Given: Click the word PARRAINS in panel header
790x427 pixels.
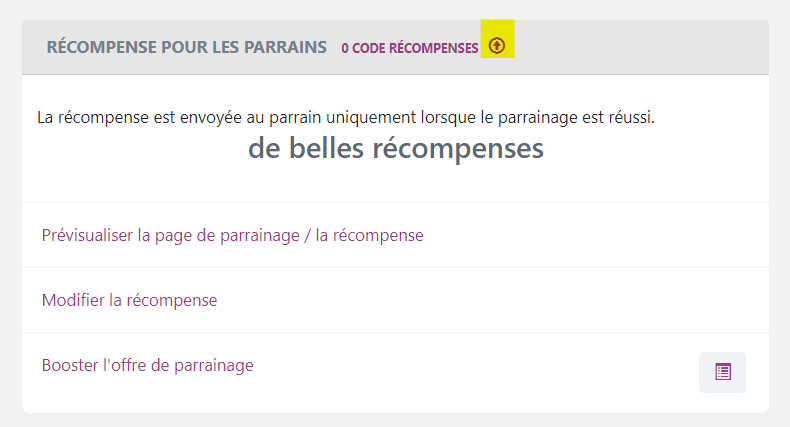Looking at the screenshot, I should coord(286,47).
